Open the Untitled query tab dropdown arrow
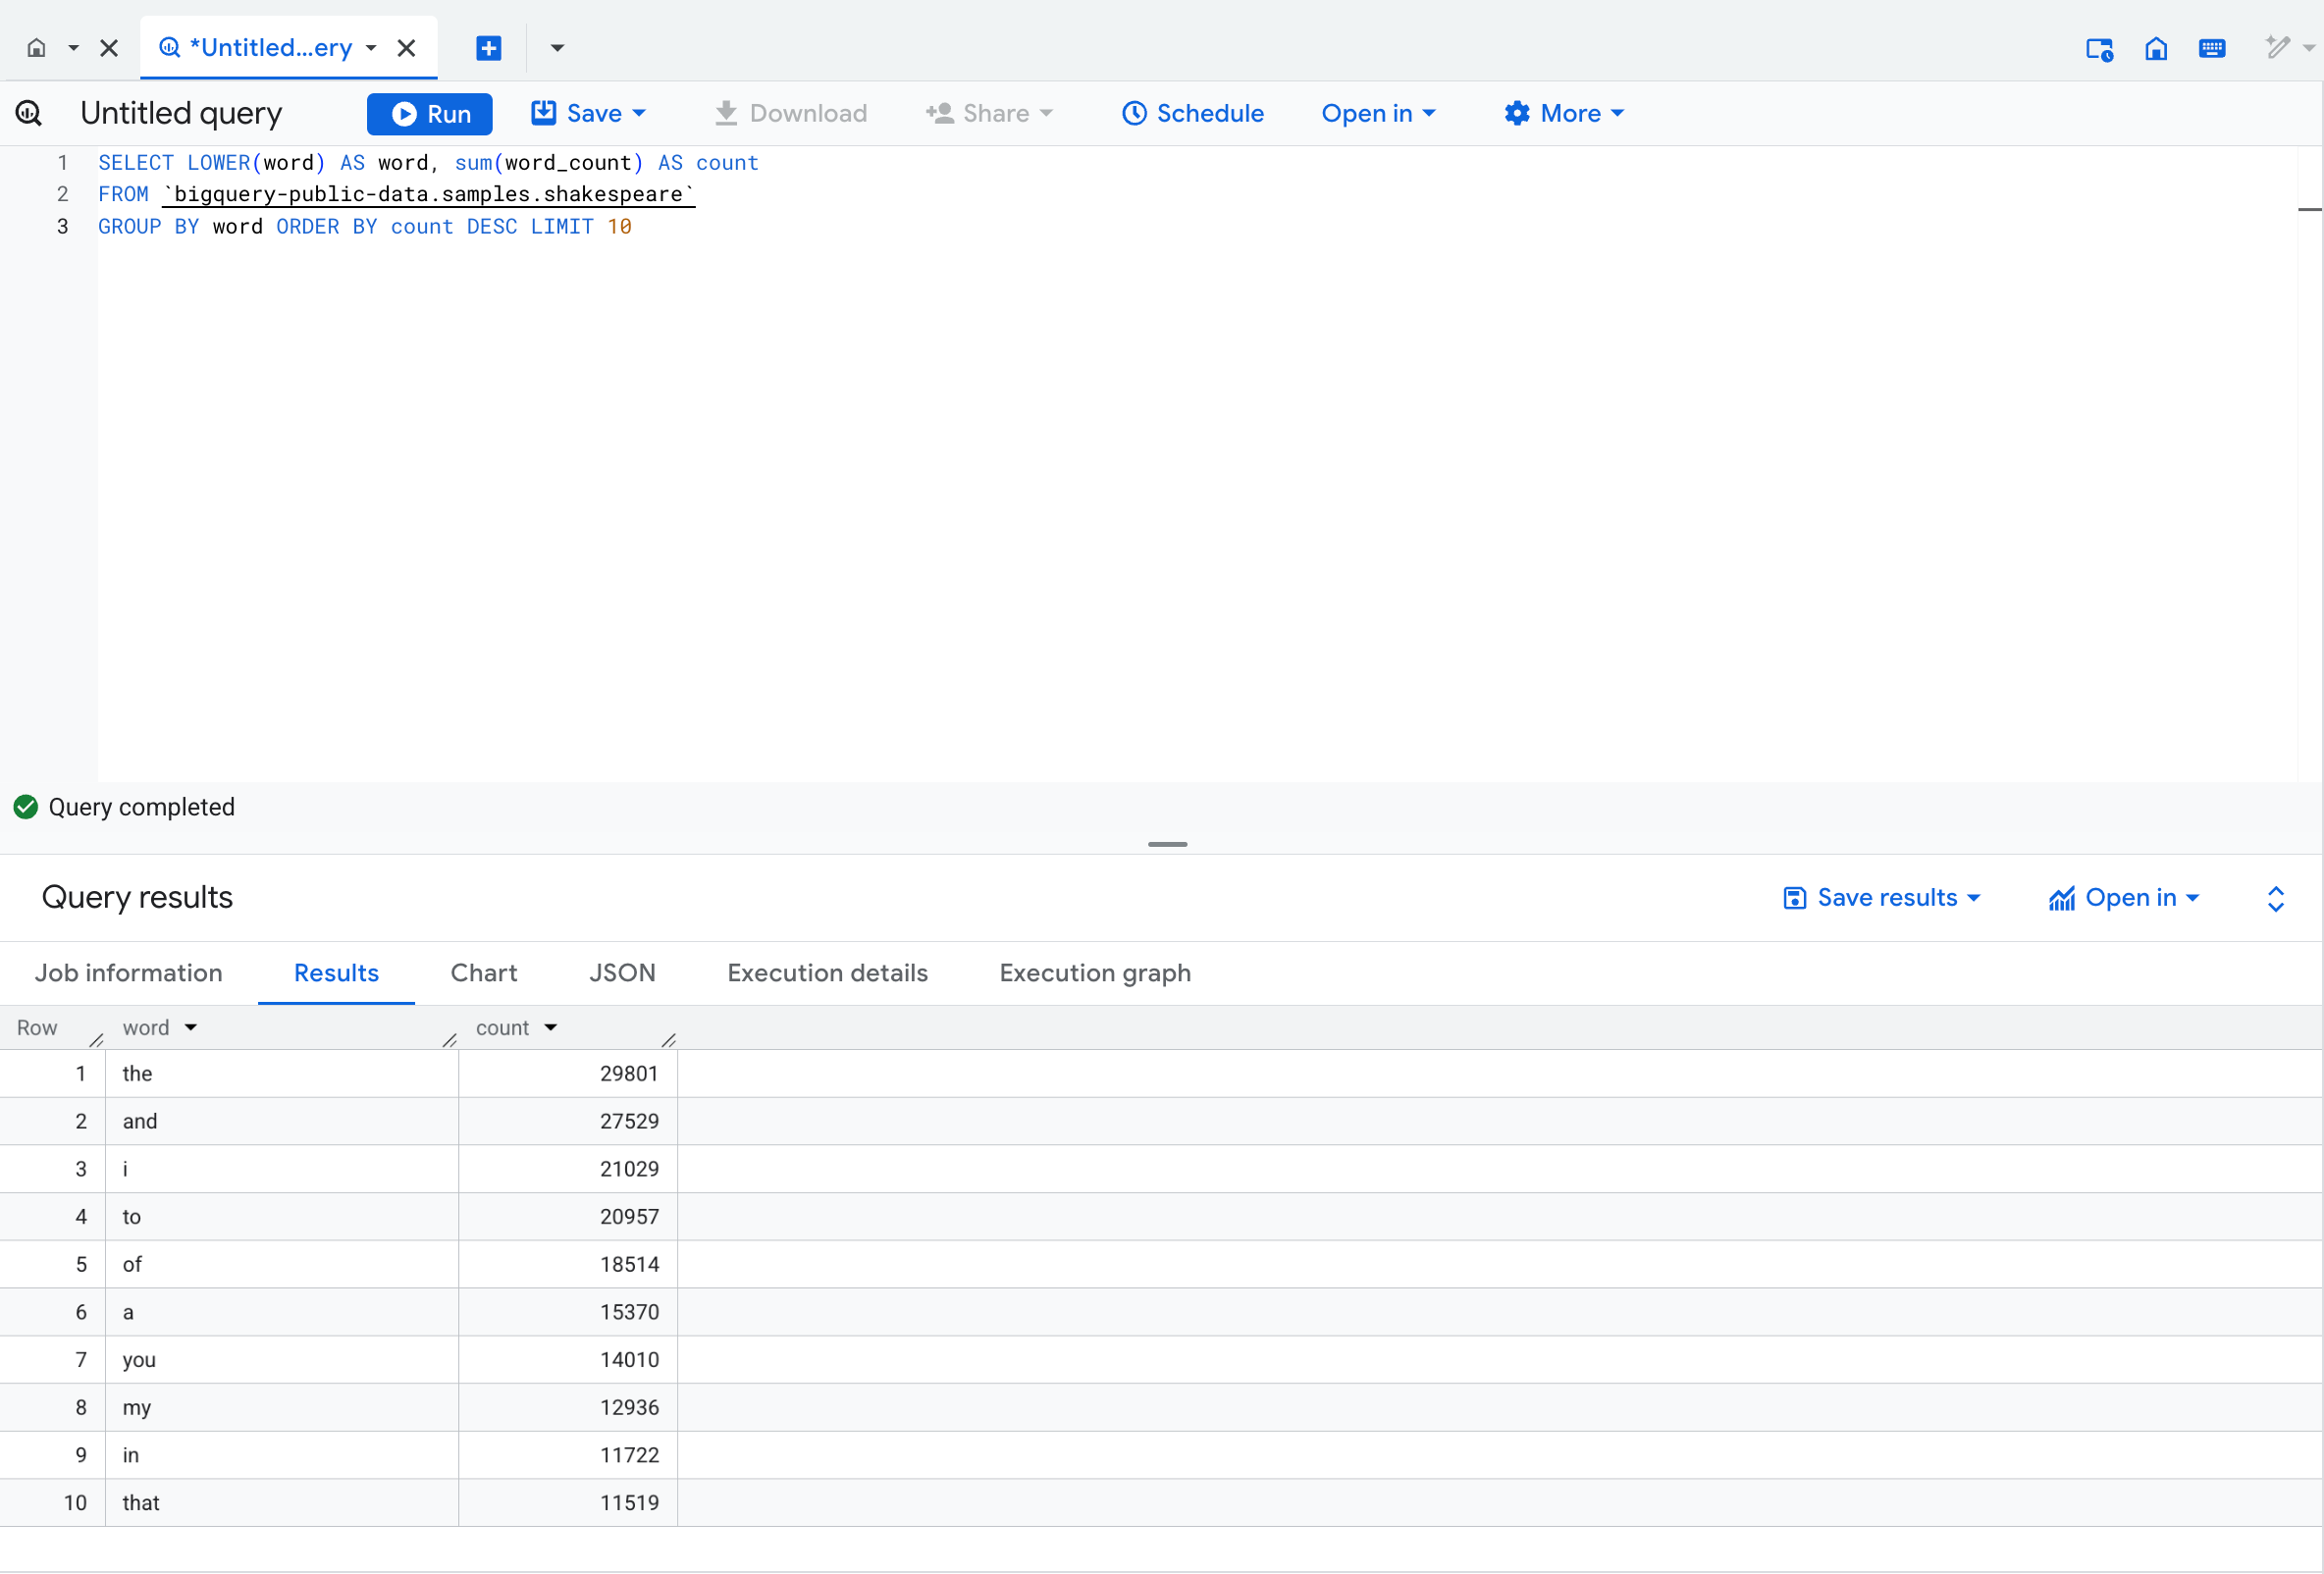 click(371, 48)
